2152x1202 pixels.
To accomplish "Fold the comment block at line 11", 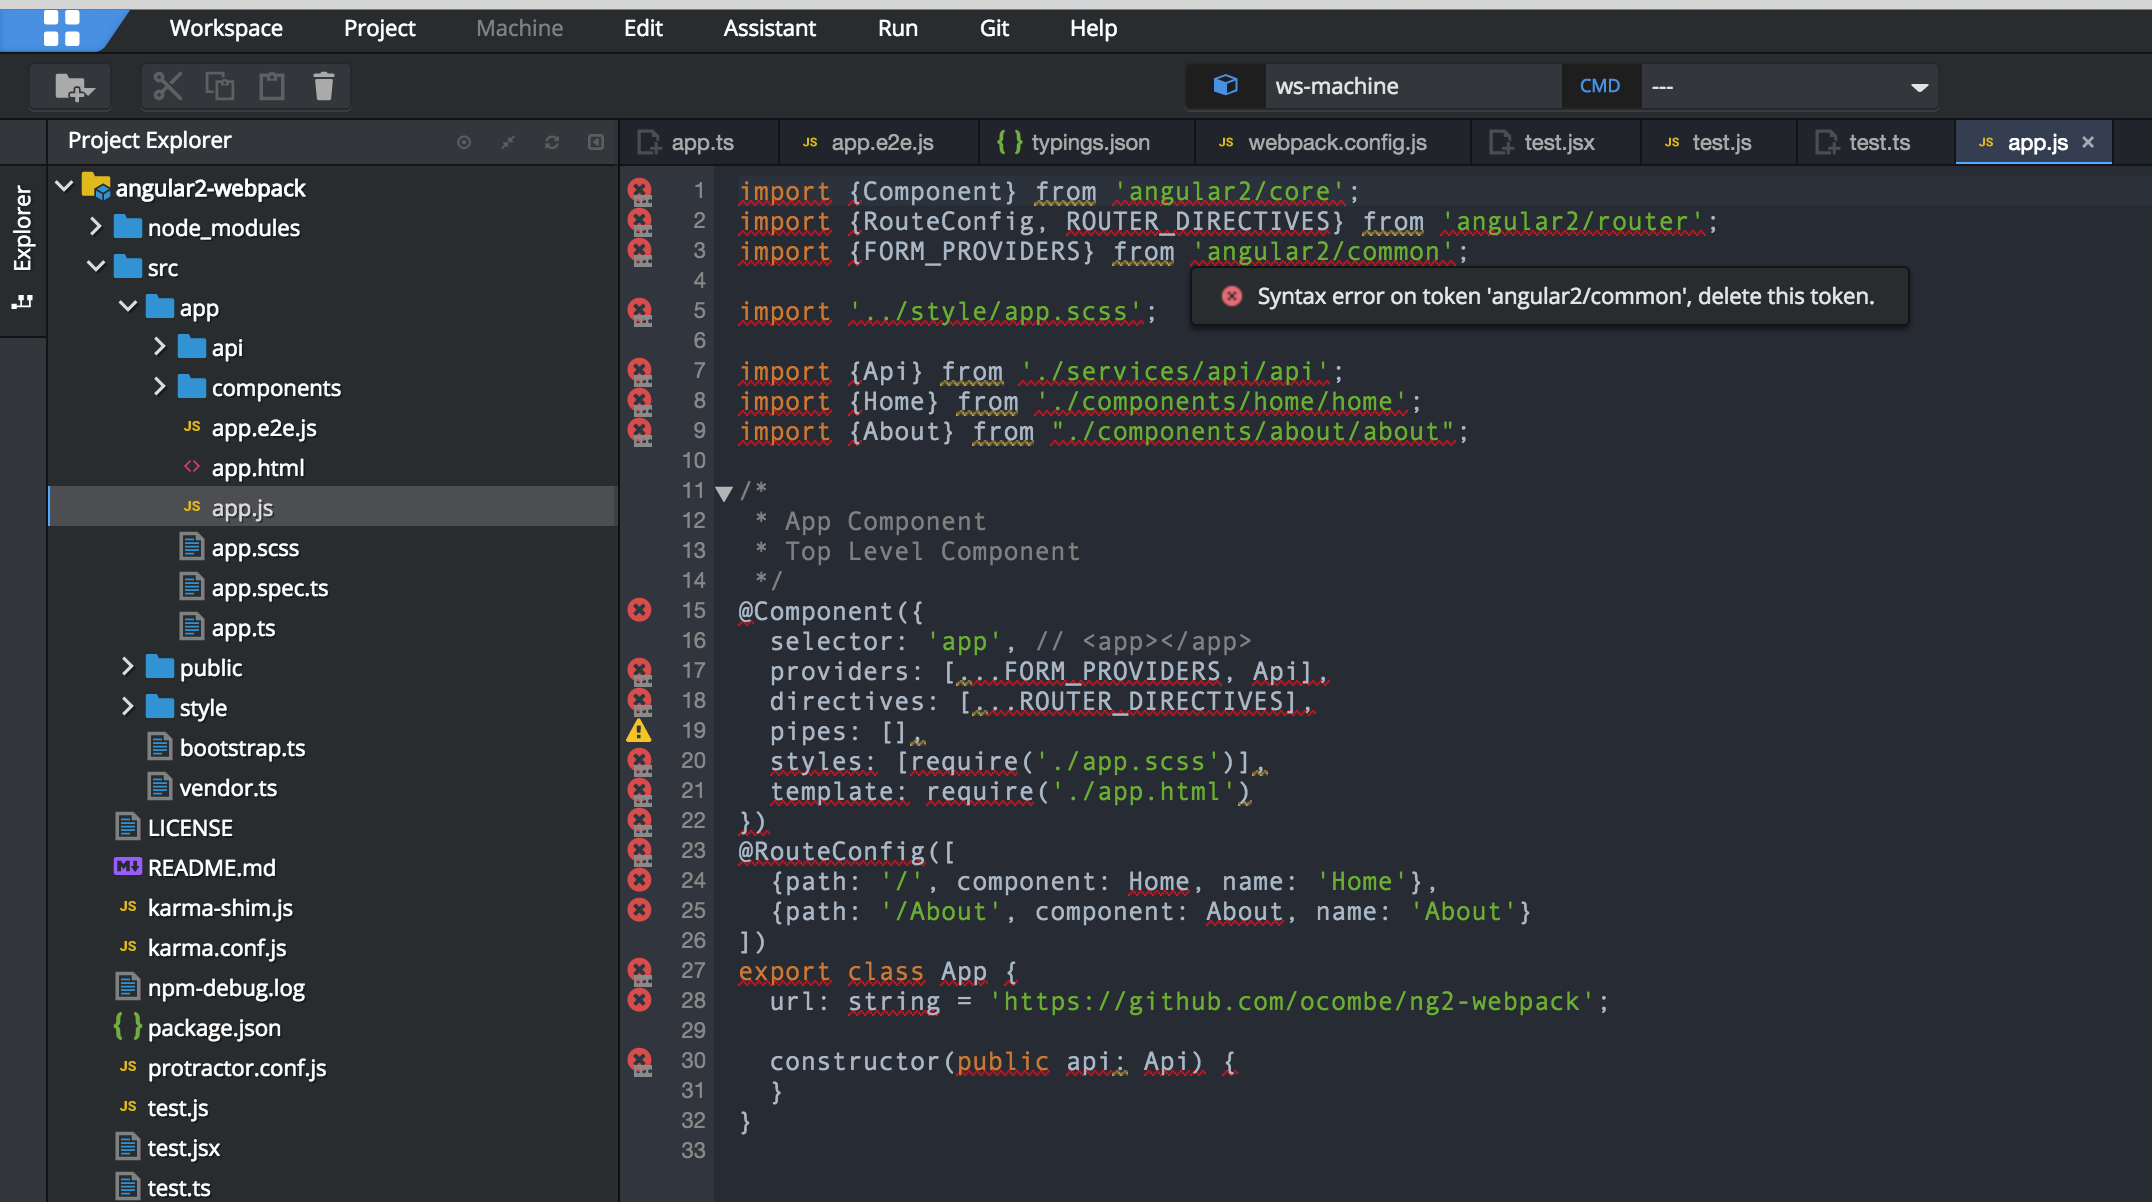I will tap(724, 492).
